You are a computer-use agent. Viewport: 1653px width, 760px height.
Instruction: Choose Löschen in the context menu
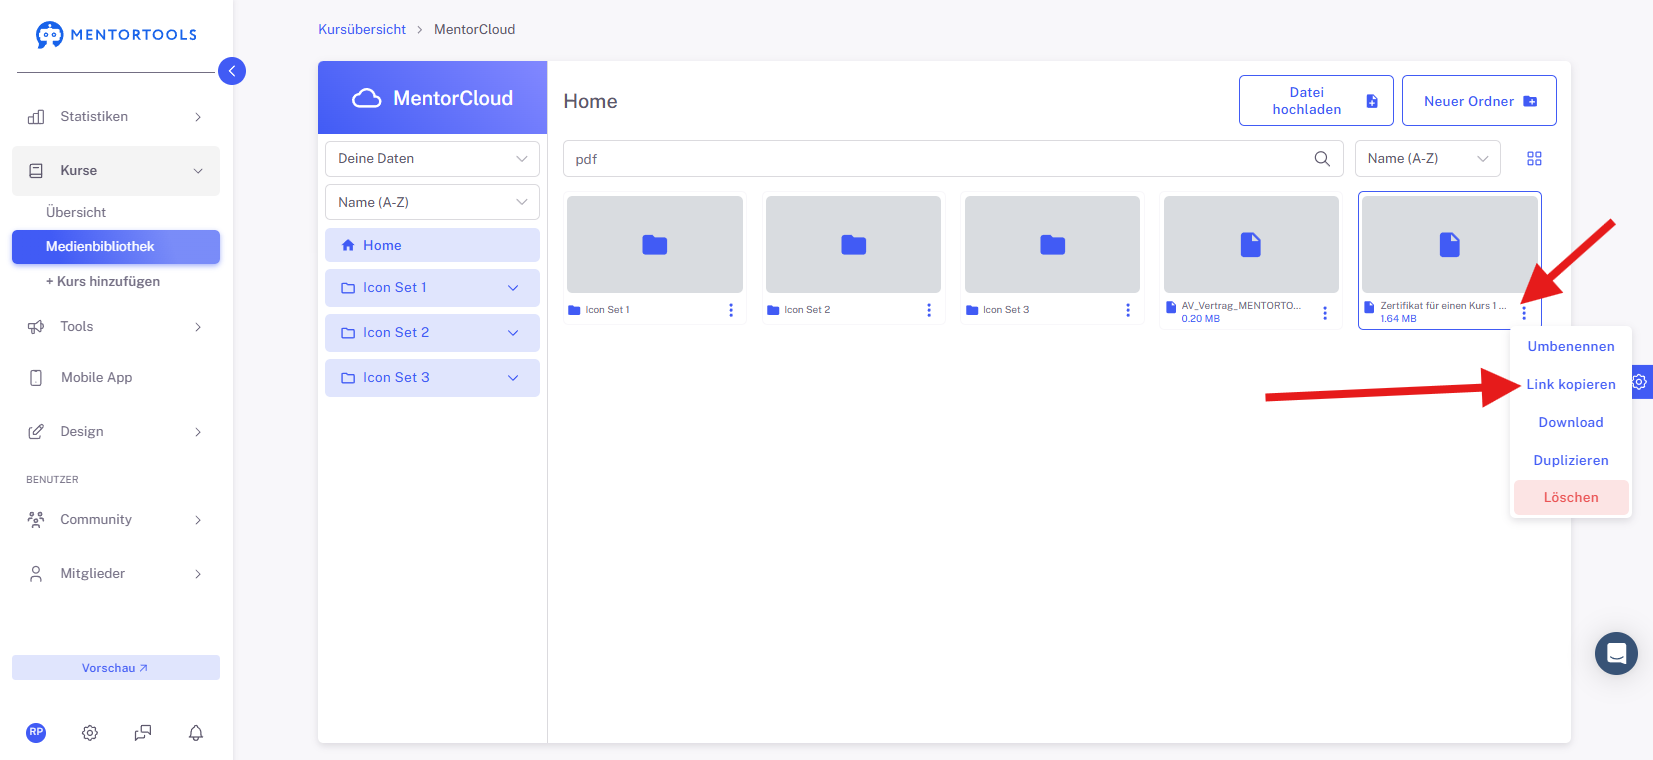click(x=1571, y=498)
